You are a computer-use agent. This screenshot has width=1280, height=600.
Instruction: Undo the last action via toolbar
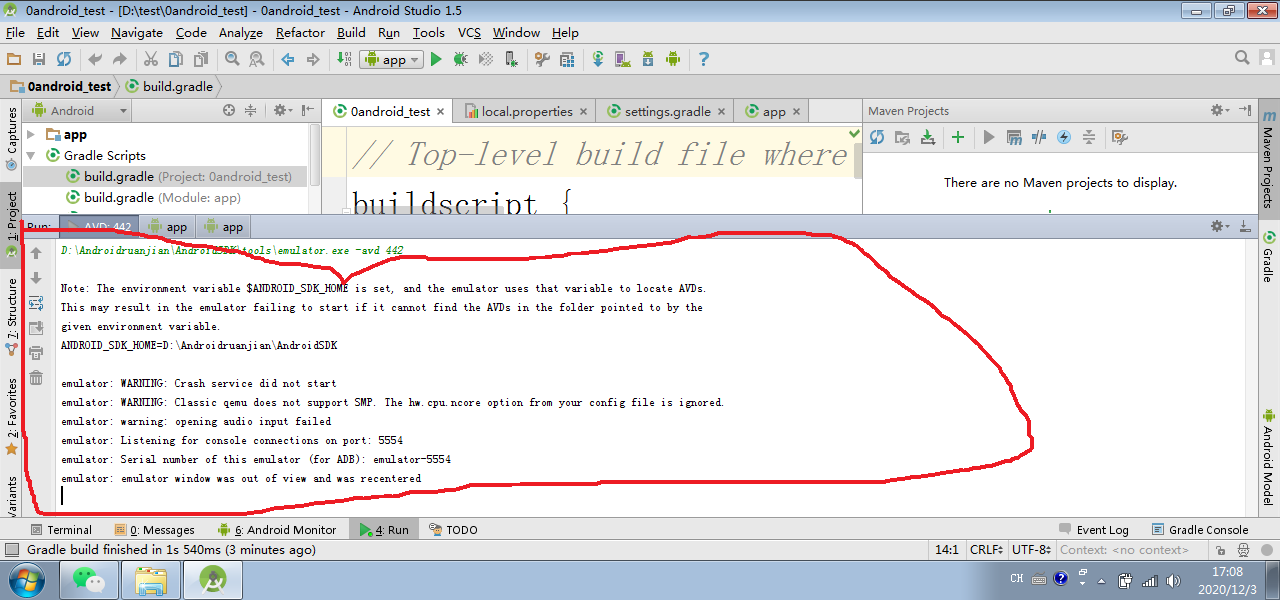coord(95,59)
